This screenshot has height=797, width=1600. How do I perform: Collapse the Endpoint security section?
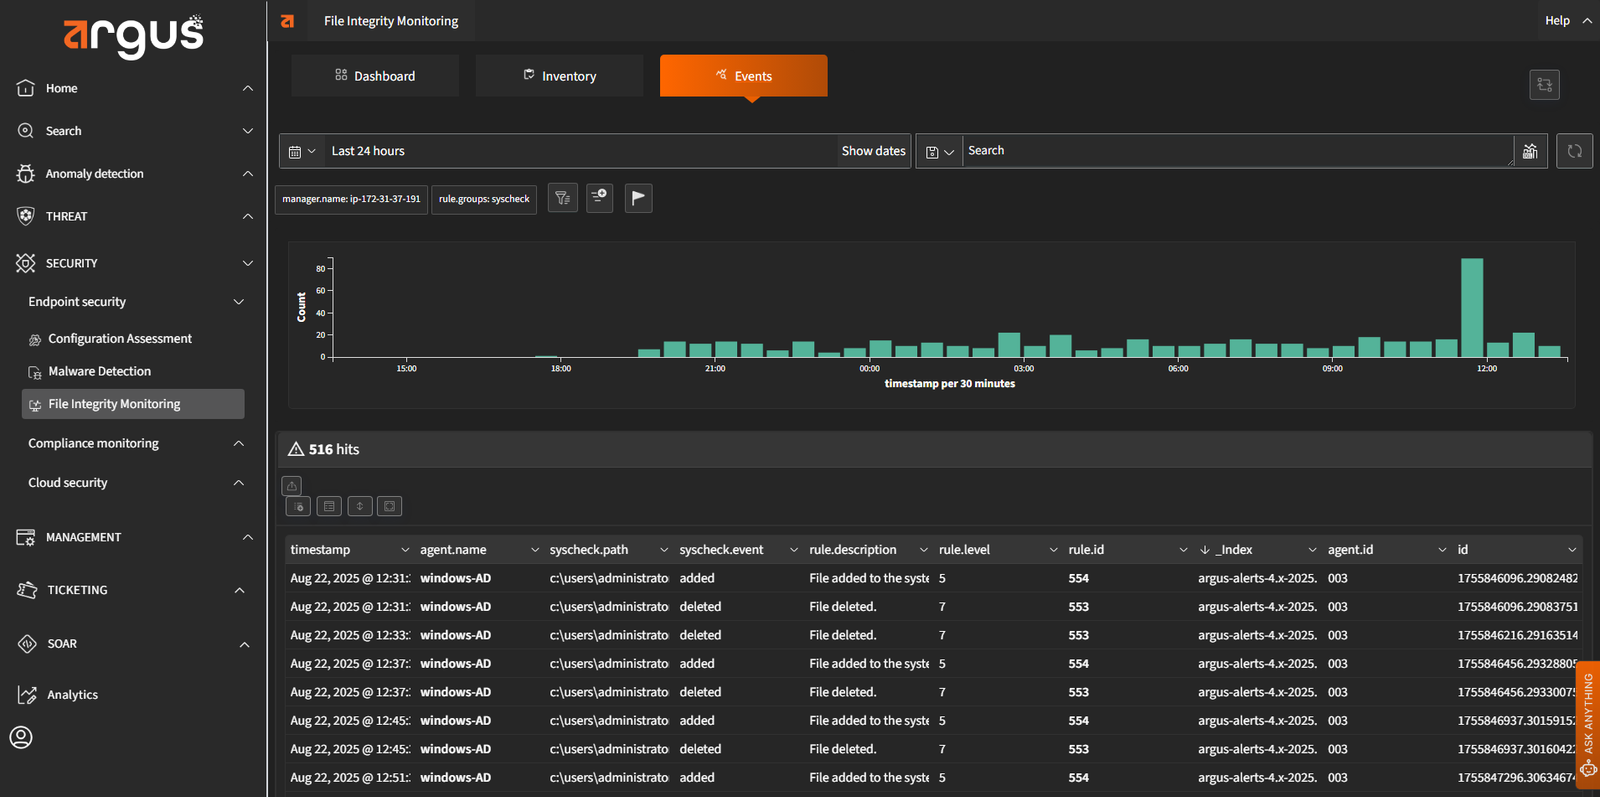coord(238,302)
